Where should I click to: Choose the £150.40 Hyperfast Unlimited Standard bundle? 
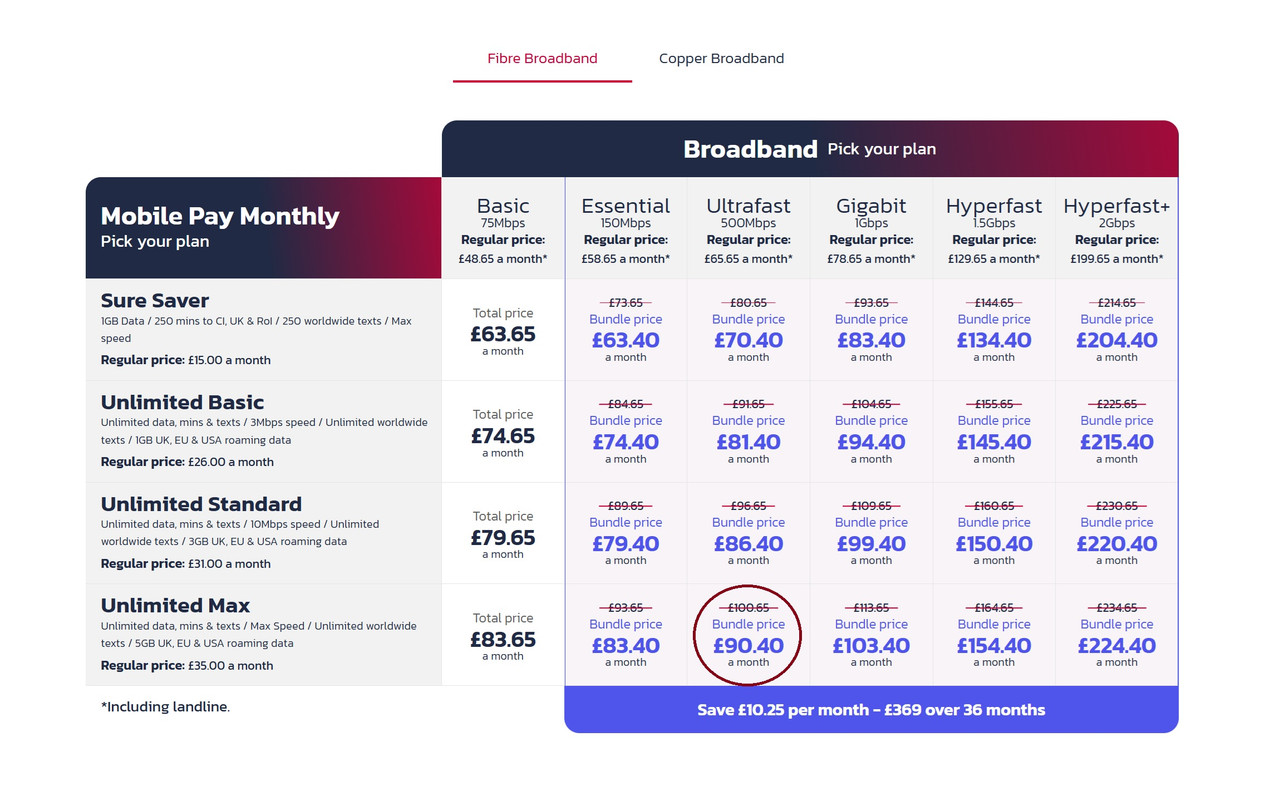(994, 543)
